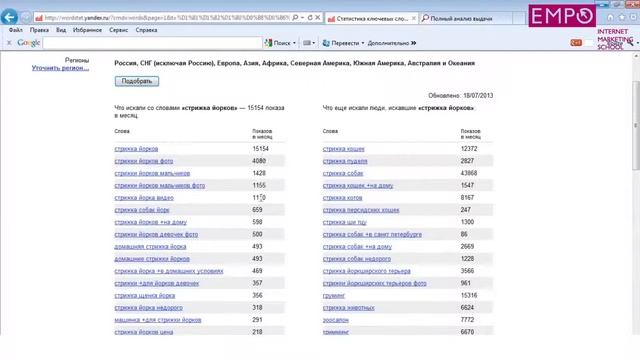Open link 'стрижка котов'

click(342, 198)
